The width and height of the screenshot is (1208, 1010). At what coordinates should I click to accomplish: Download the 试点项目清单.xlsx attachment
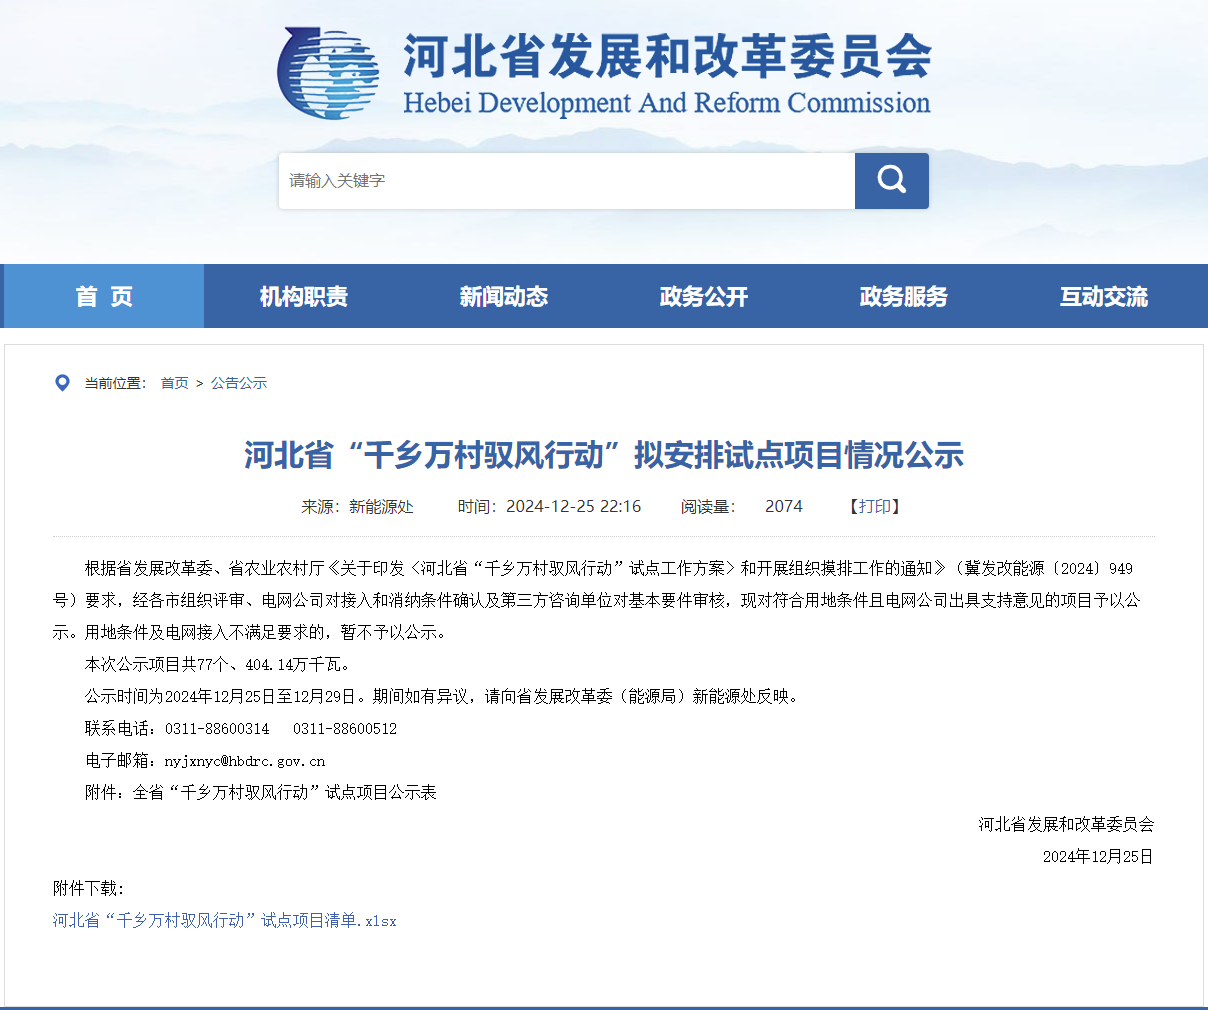pyautogui.click(x=225, y=920)
